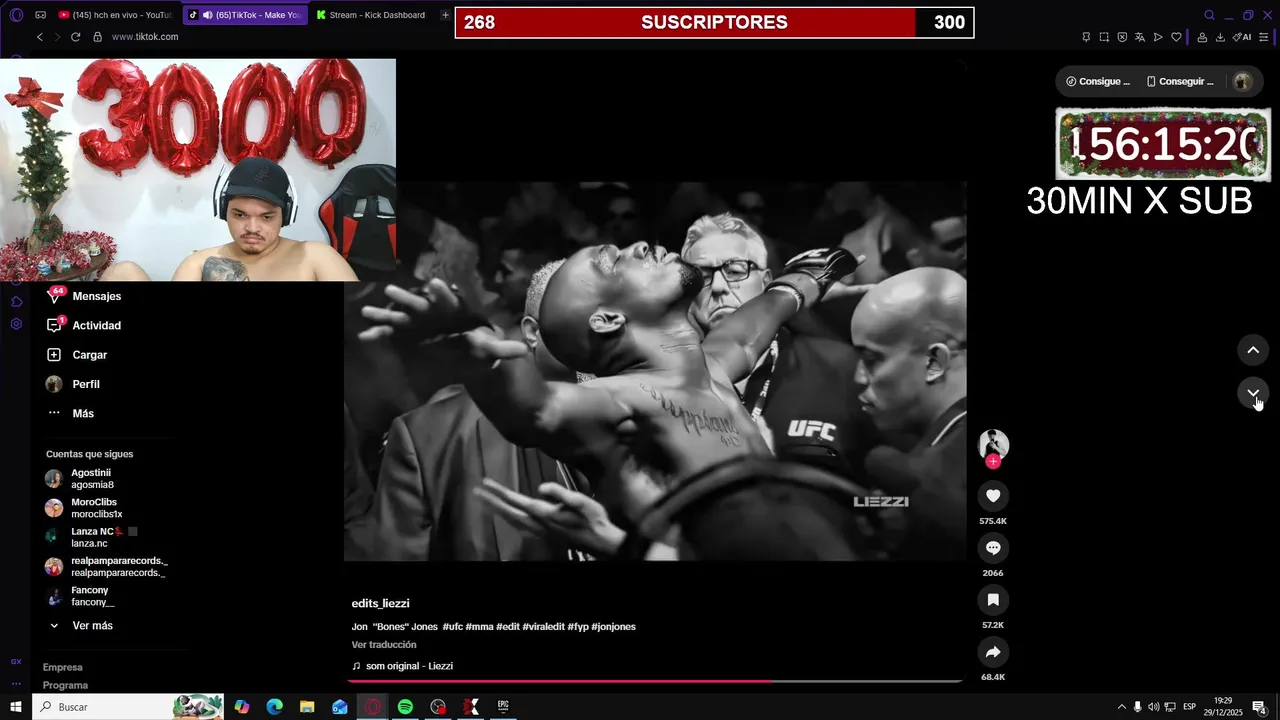
Task: Click the send flow arrow icon
Action: [1158, 37]
